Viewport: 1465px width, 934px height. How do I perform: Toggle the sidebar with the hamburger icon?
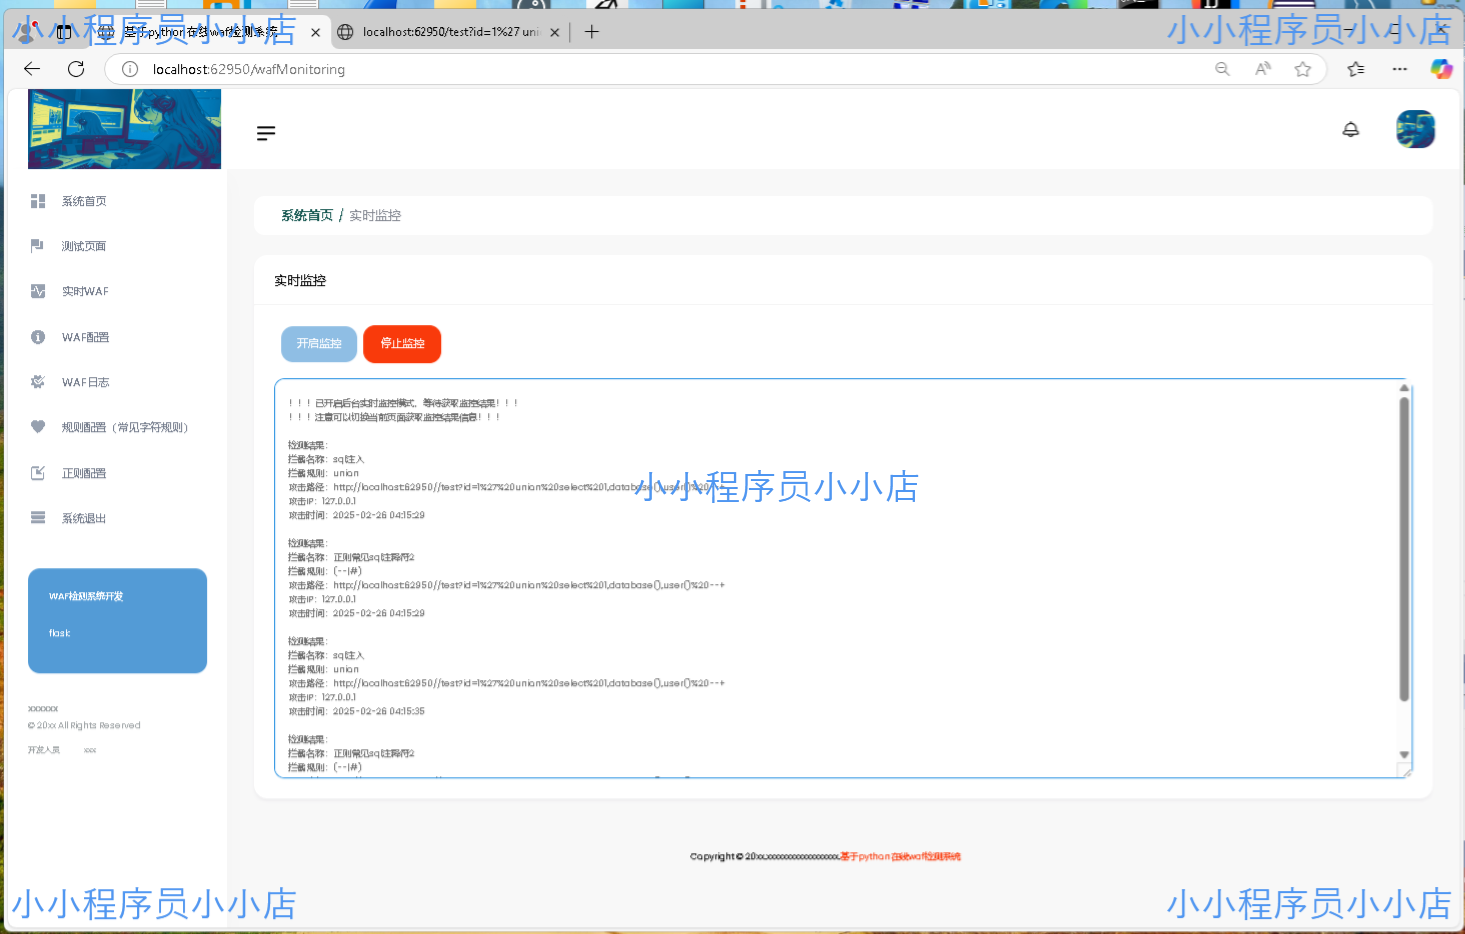pos(265,132)
